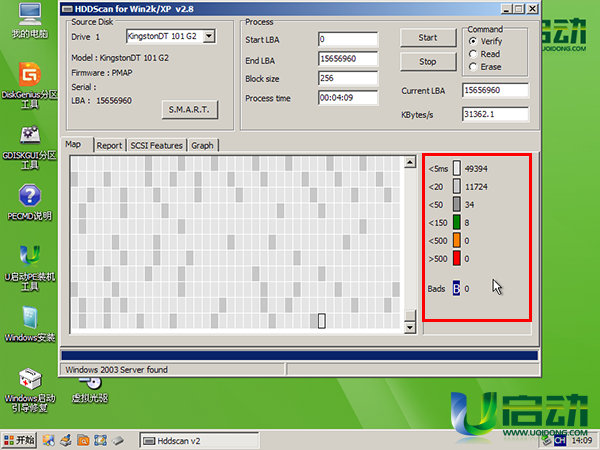This screenshot has height=450, width=600.
Task: Click the >500 red swatch
Action: 457,258
